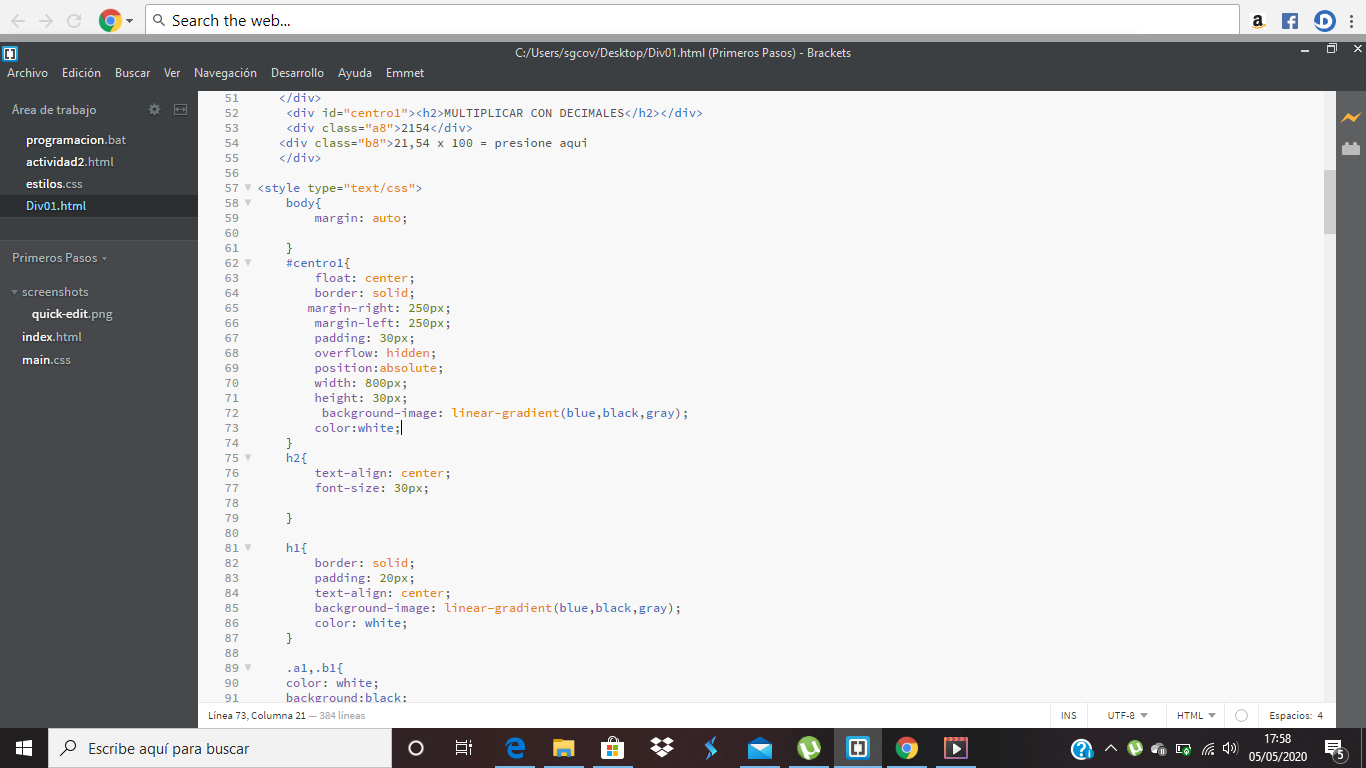Screen dimensions: 1366x768
Task: Click Espacios: 4 indentation setting
Action: [x=1295, y=716]
